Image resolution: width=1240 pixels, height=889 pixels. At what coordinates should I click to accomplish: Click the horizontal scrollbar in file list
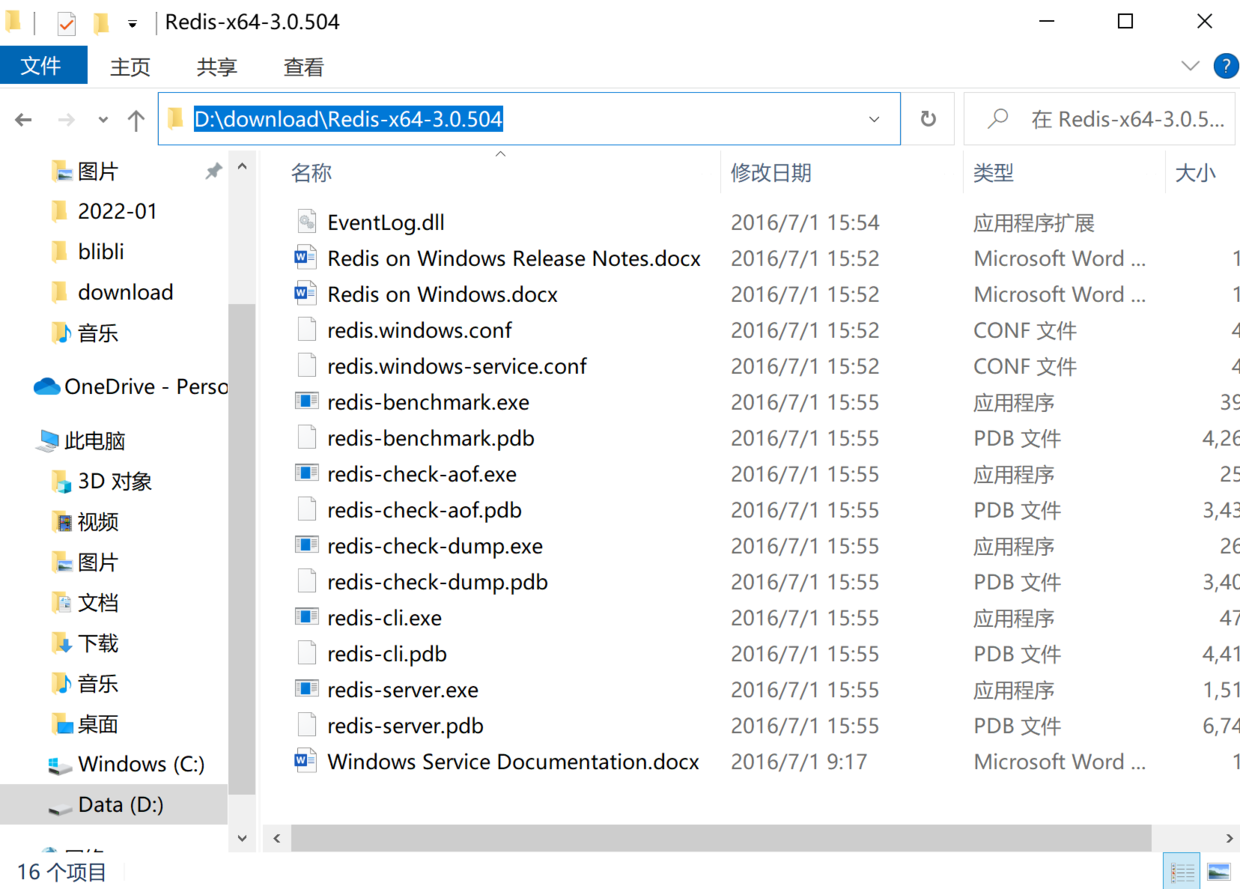(720, 838)
